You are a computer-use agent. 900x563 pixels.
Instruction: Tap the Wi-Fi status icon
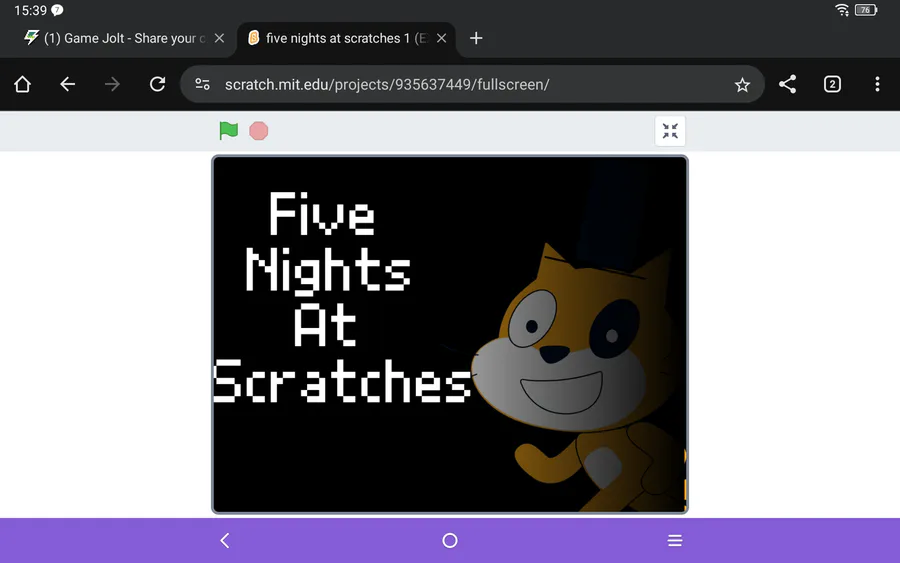tap(842, 10)
